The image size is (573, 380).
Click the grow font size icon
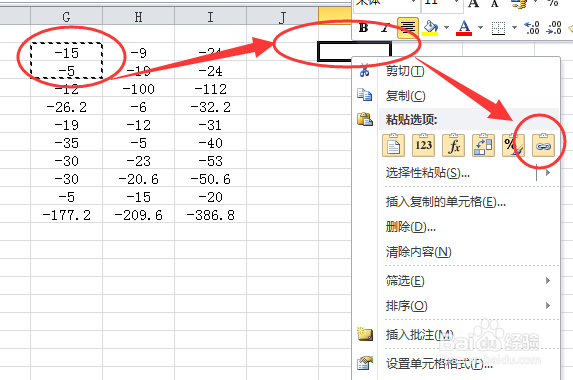tap(474, 4)
